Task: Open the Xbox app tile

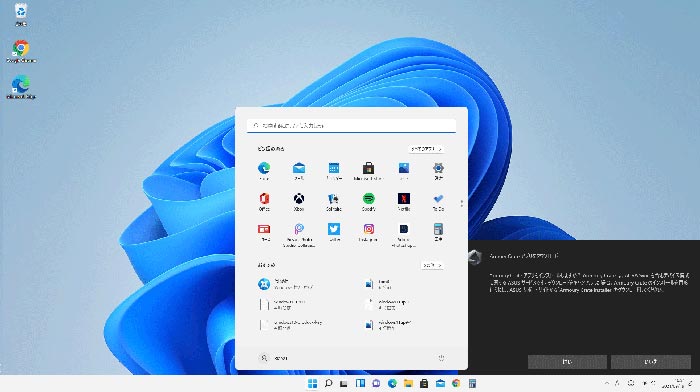Action: coord(299,201)
